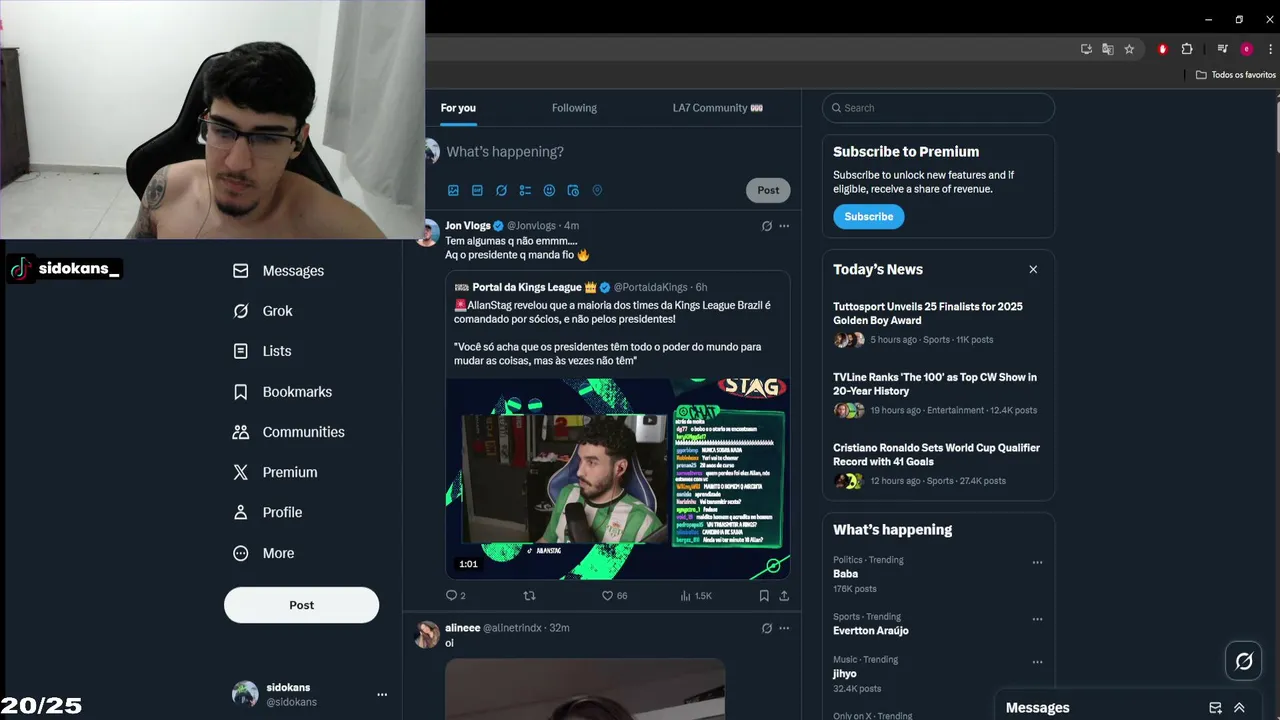View analytics of Jon Vlogs post
This screenshot has height=720, width=1280.
[696, 596]
